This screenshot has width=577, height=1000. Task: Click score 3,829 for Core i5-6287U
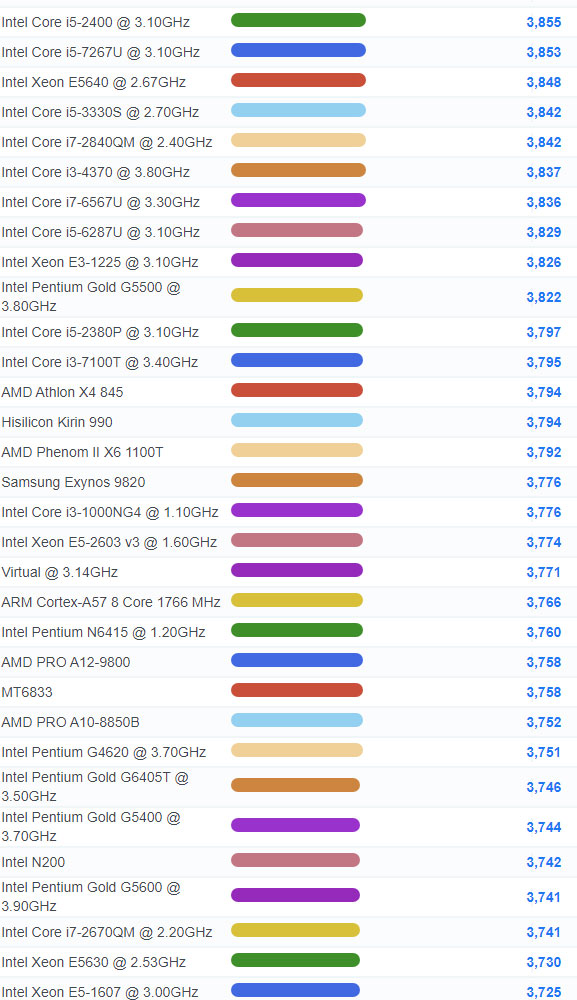click(544, 232)
